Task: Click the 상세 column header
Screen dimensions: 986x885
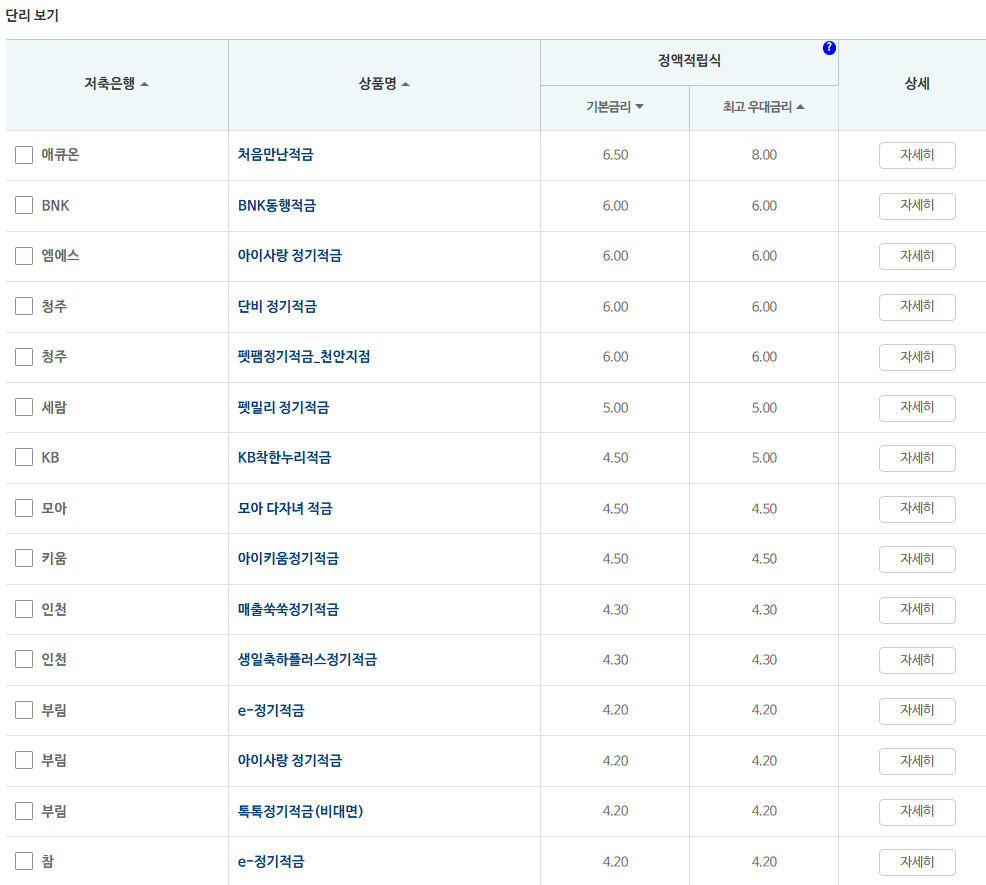Action: [917, 84]
